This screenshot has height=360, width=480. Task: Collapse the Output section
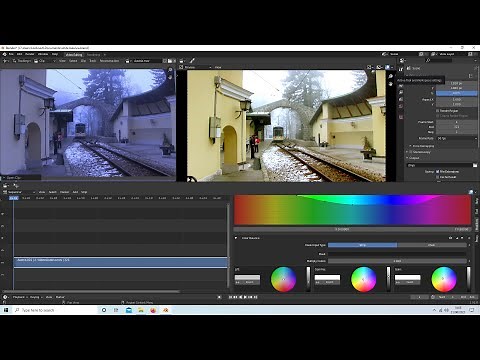coord(413,158)
